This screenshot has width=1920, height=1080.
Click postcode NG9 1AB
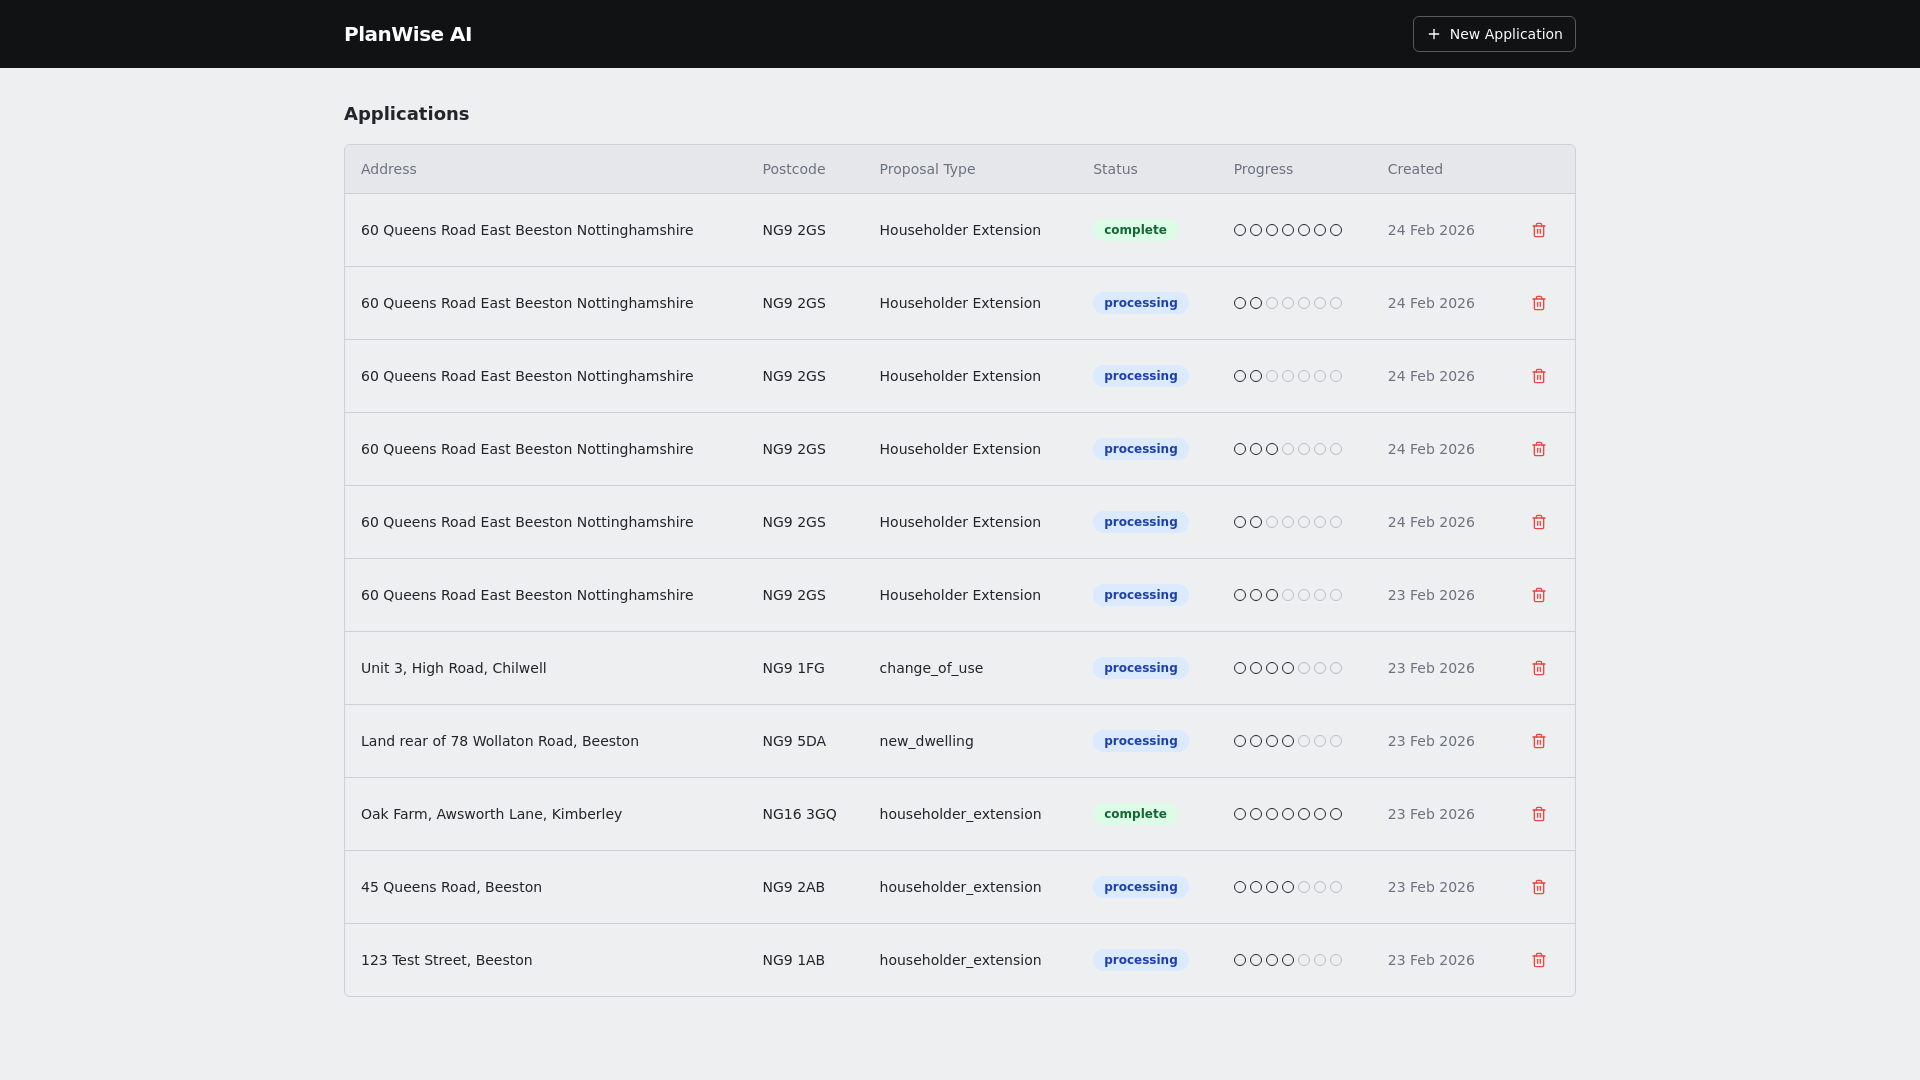tap(793, 960)
